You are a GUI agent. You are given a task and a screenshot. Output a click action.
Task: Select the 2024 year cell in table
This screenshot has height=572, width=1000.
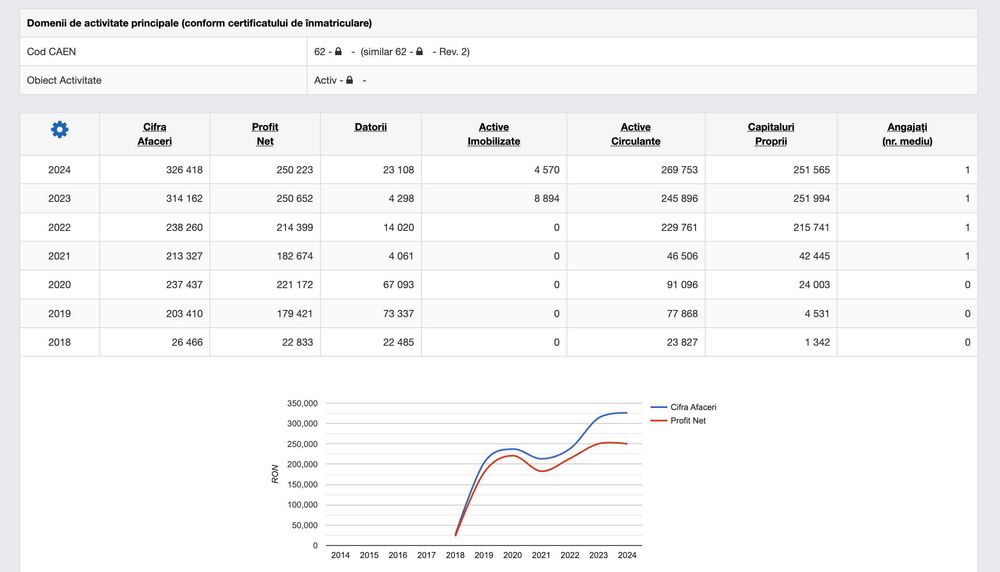[x=59, y=170]
